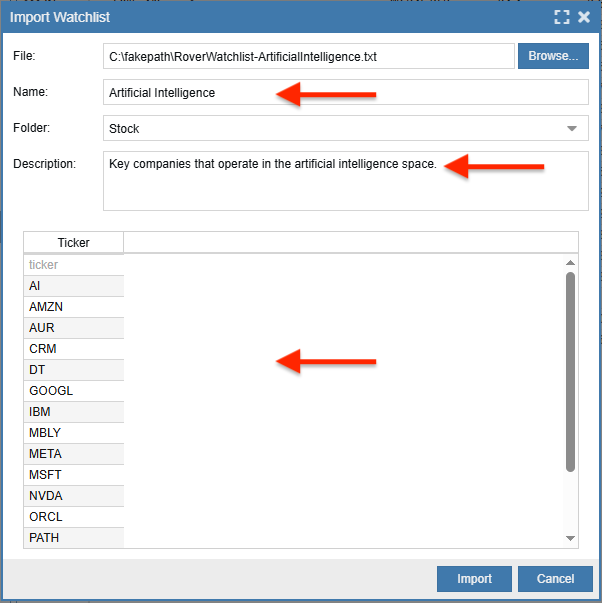Screen dimensions: 602x603
Task: Select the AUR ticker row
Action: 73,328
